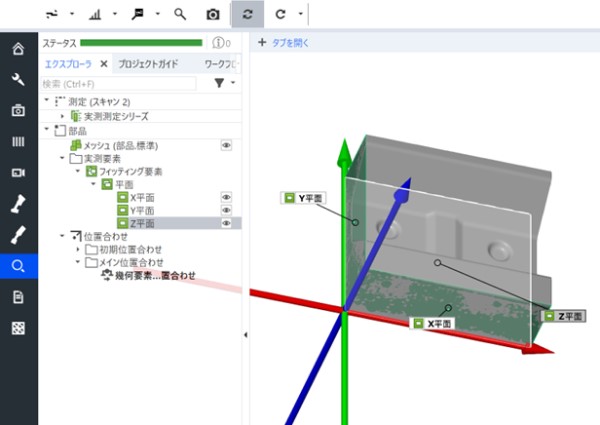The image size is (600, 425).
Task: Expand the 実測測定シリーズ tree node
Action: click(62, 116)
